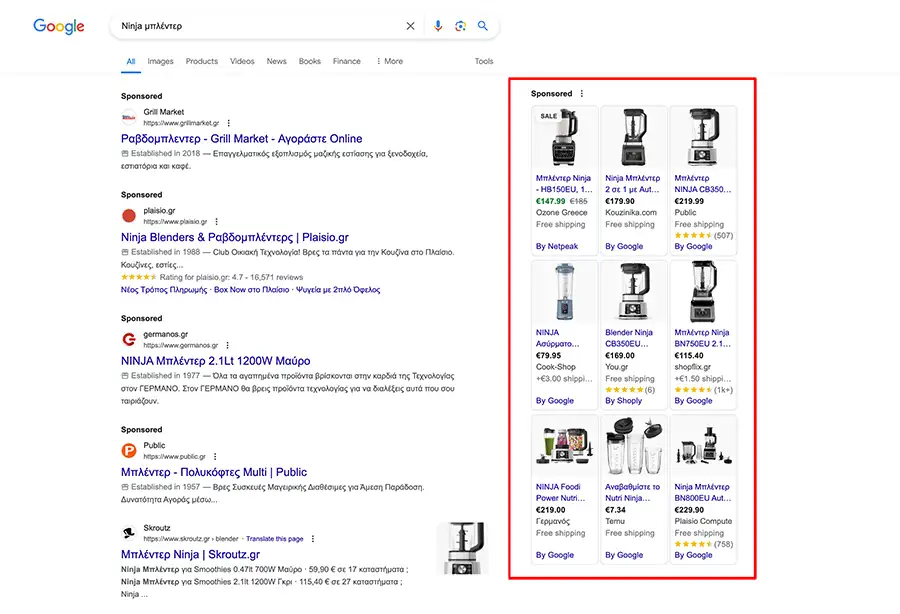This screenshot has height=614, width=900.
Task: Click Public orange favicon
Action: [x=129, y=451]
